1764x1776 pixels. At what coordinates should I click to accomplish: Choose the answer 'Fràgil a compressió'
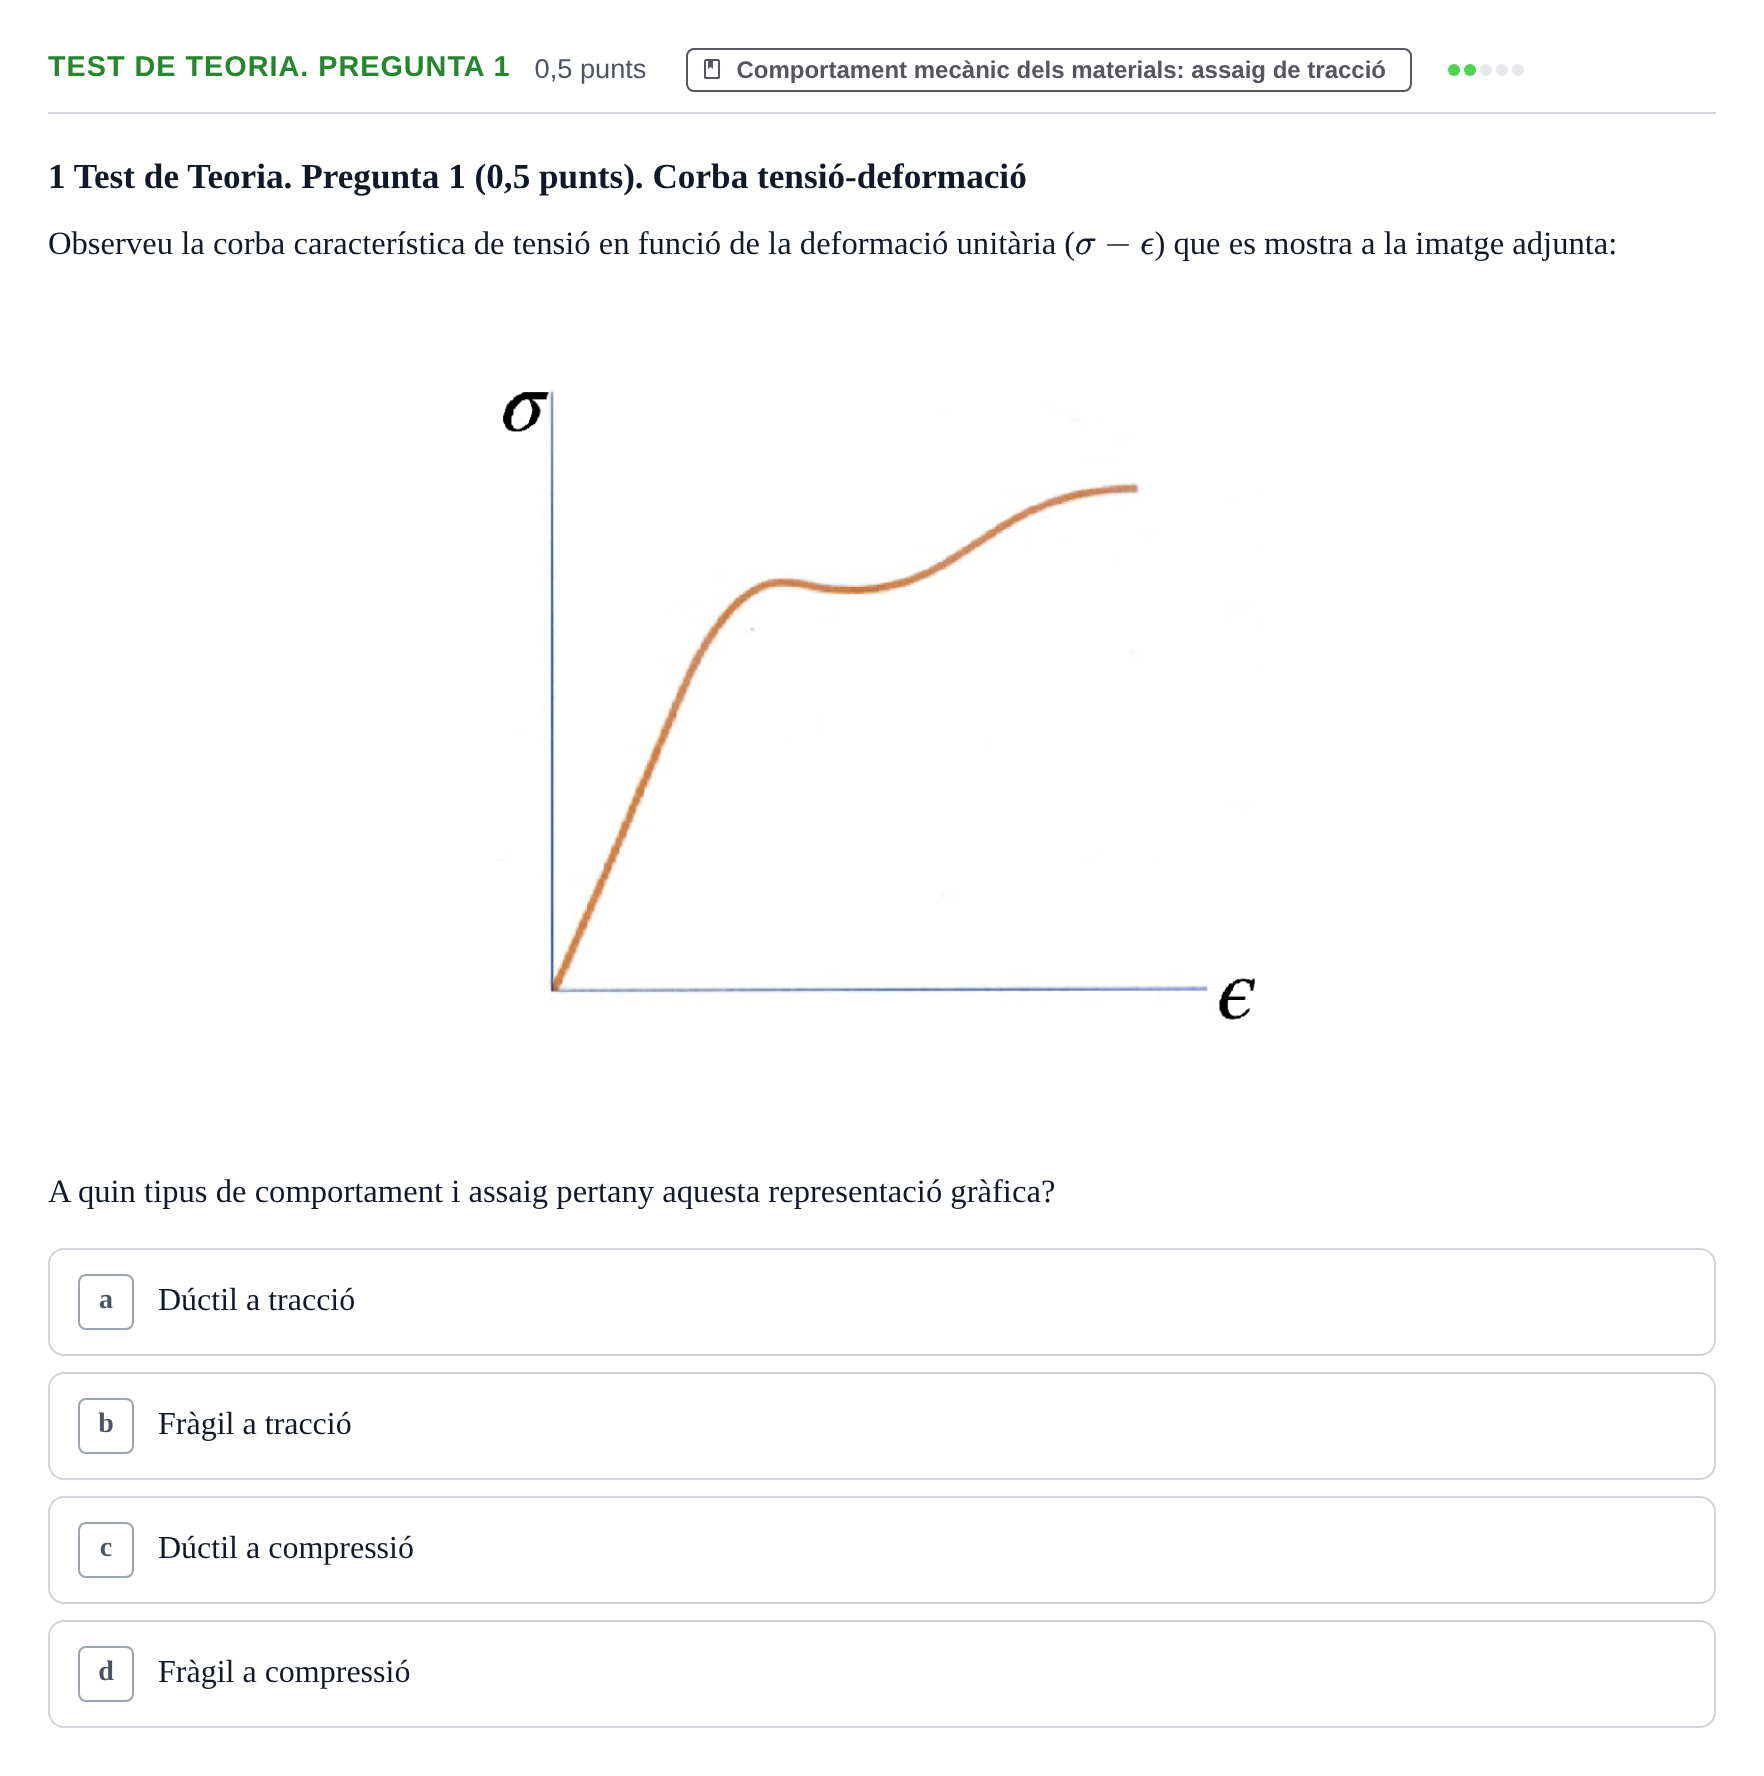click(882, 1674)
